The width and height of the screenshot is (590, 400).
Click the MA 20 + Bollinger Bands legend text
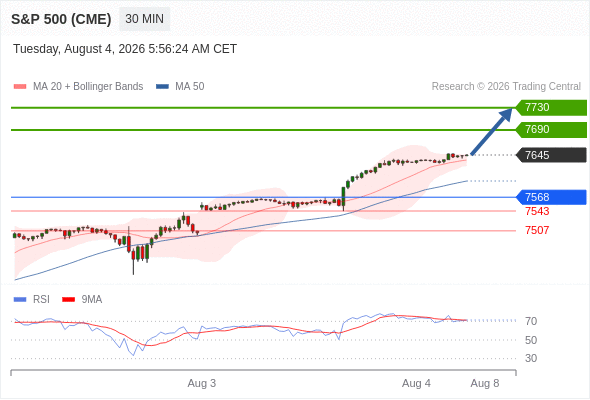point(88,87)
